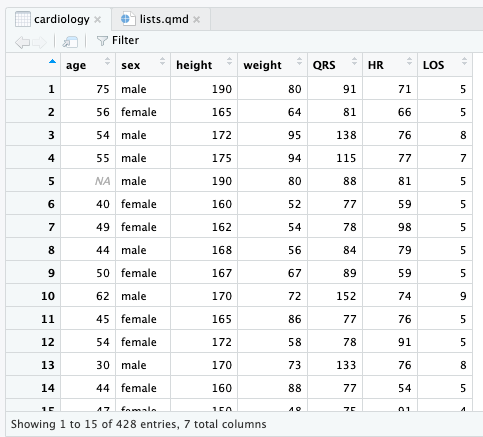Click the row index sort arrow
The height and width of the screenshot is (437, 483).
click(52, 61)
